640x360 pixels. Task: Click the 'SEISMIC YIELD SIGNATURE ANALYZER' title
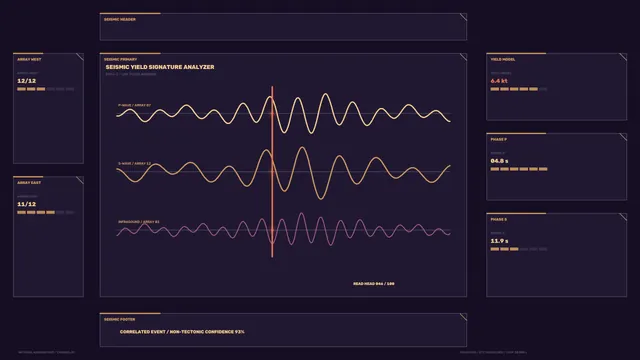coord(160,67)
